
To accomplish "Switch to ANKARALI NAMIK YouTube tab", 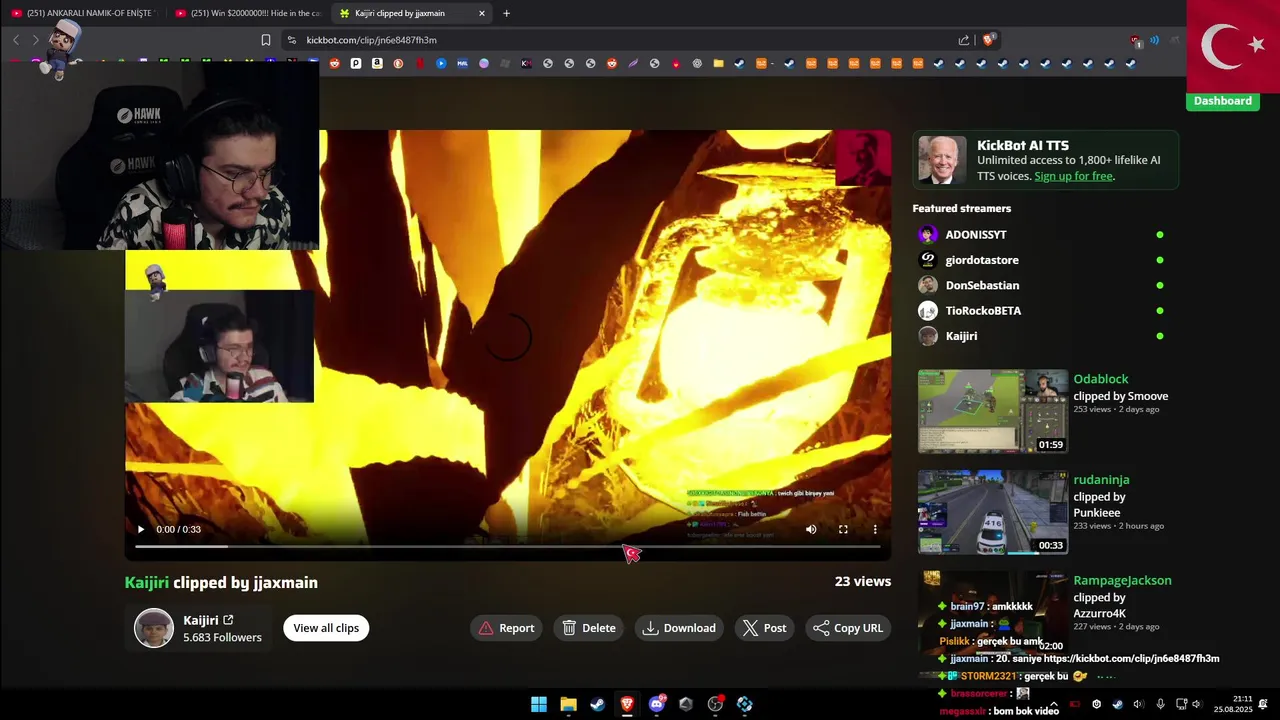I will click(82, 13).
